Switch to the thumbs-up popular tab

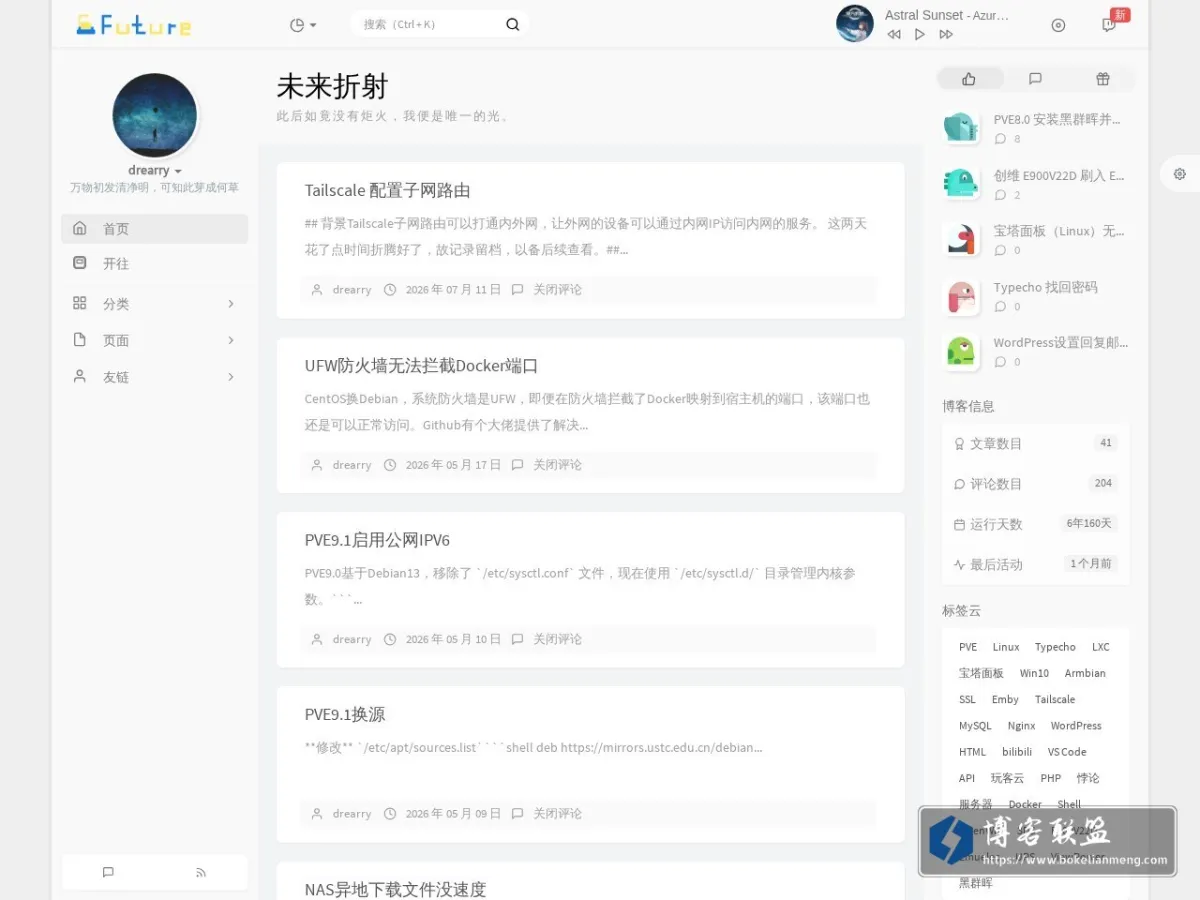(969, 79)
